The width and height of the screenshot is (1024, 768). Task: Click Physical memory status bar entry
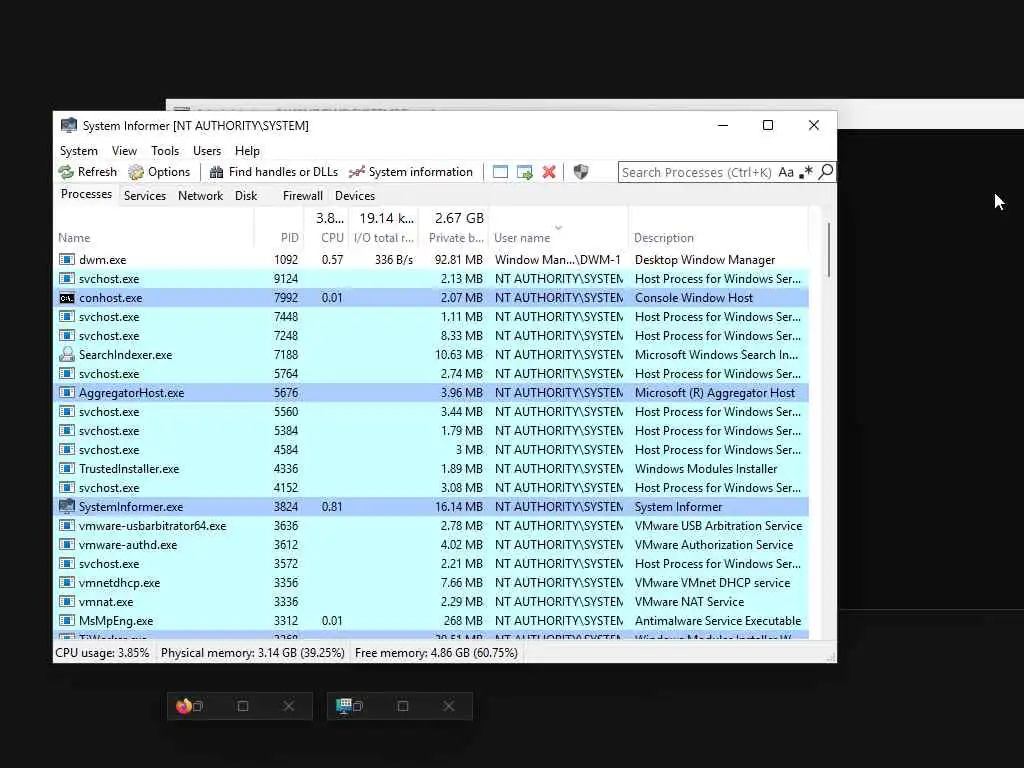point(253,652)
